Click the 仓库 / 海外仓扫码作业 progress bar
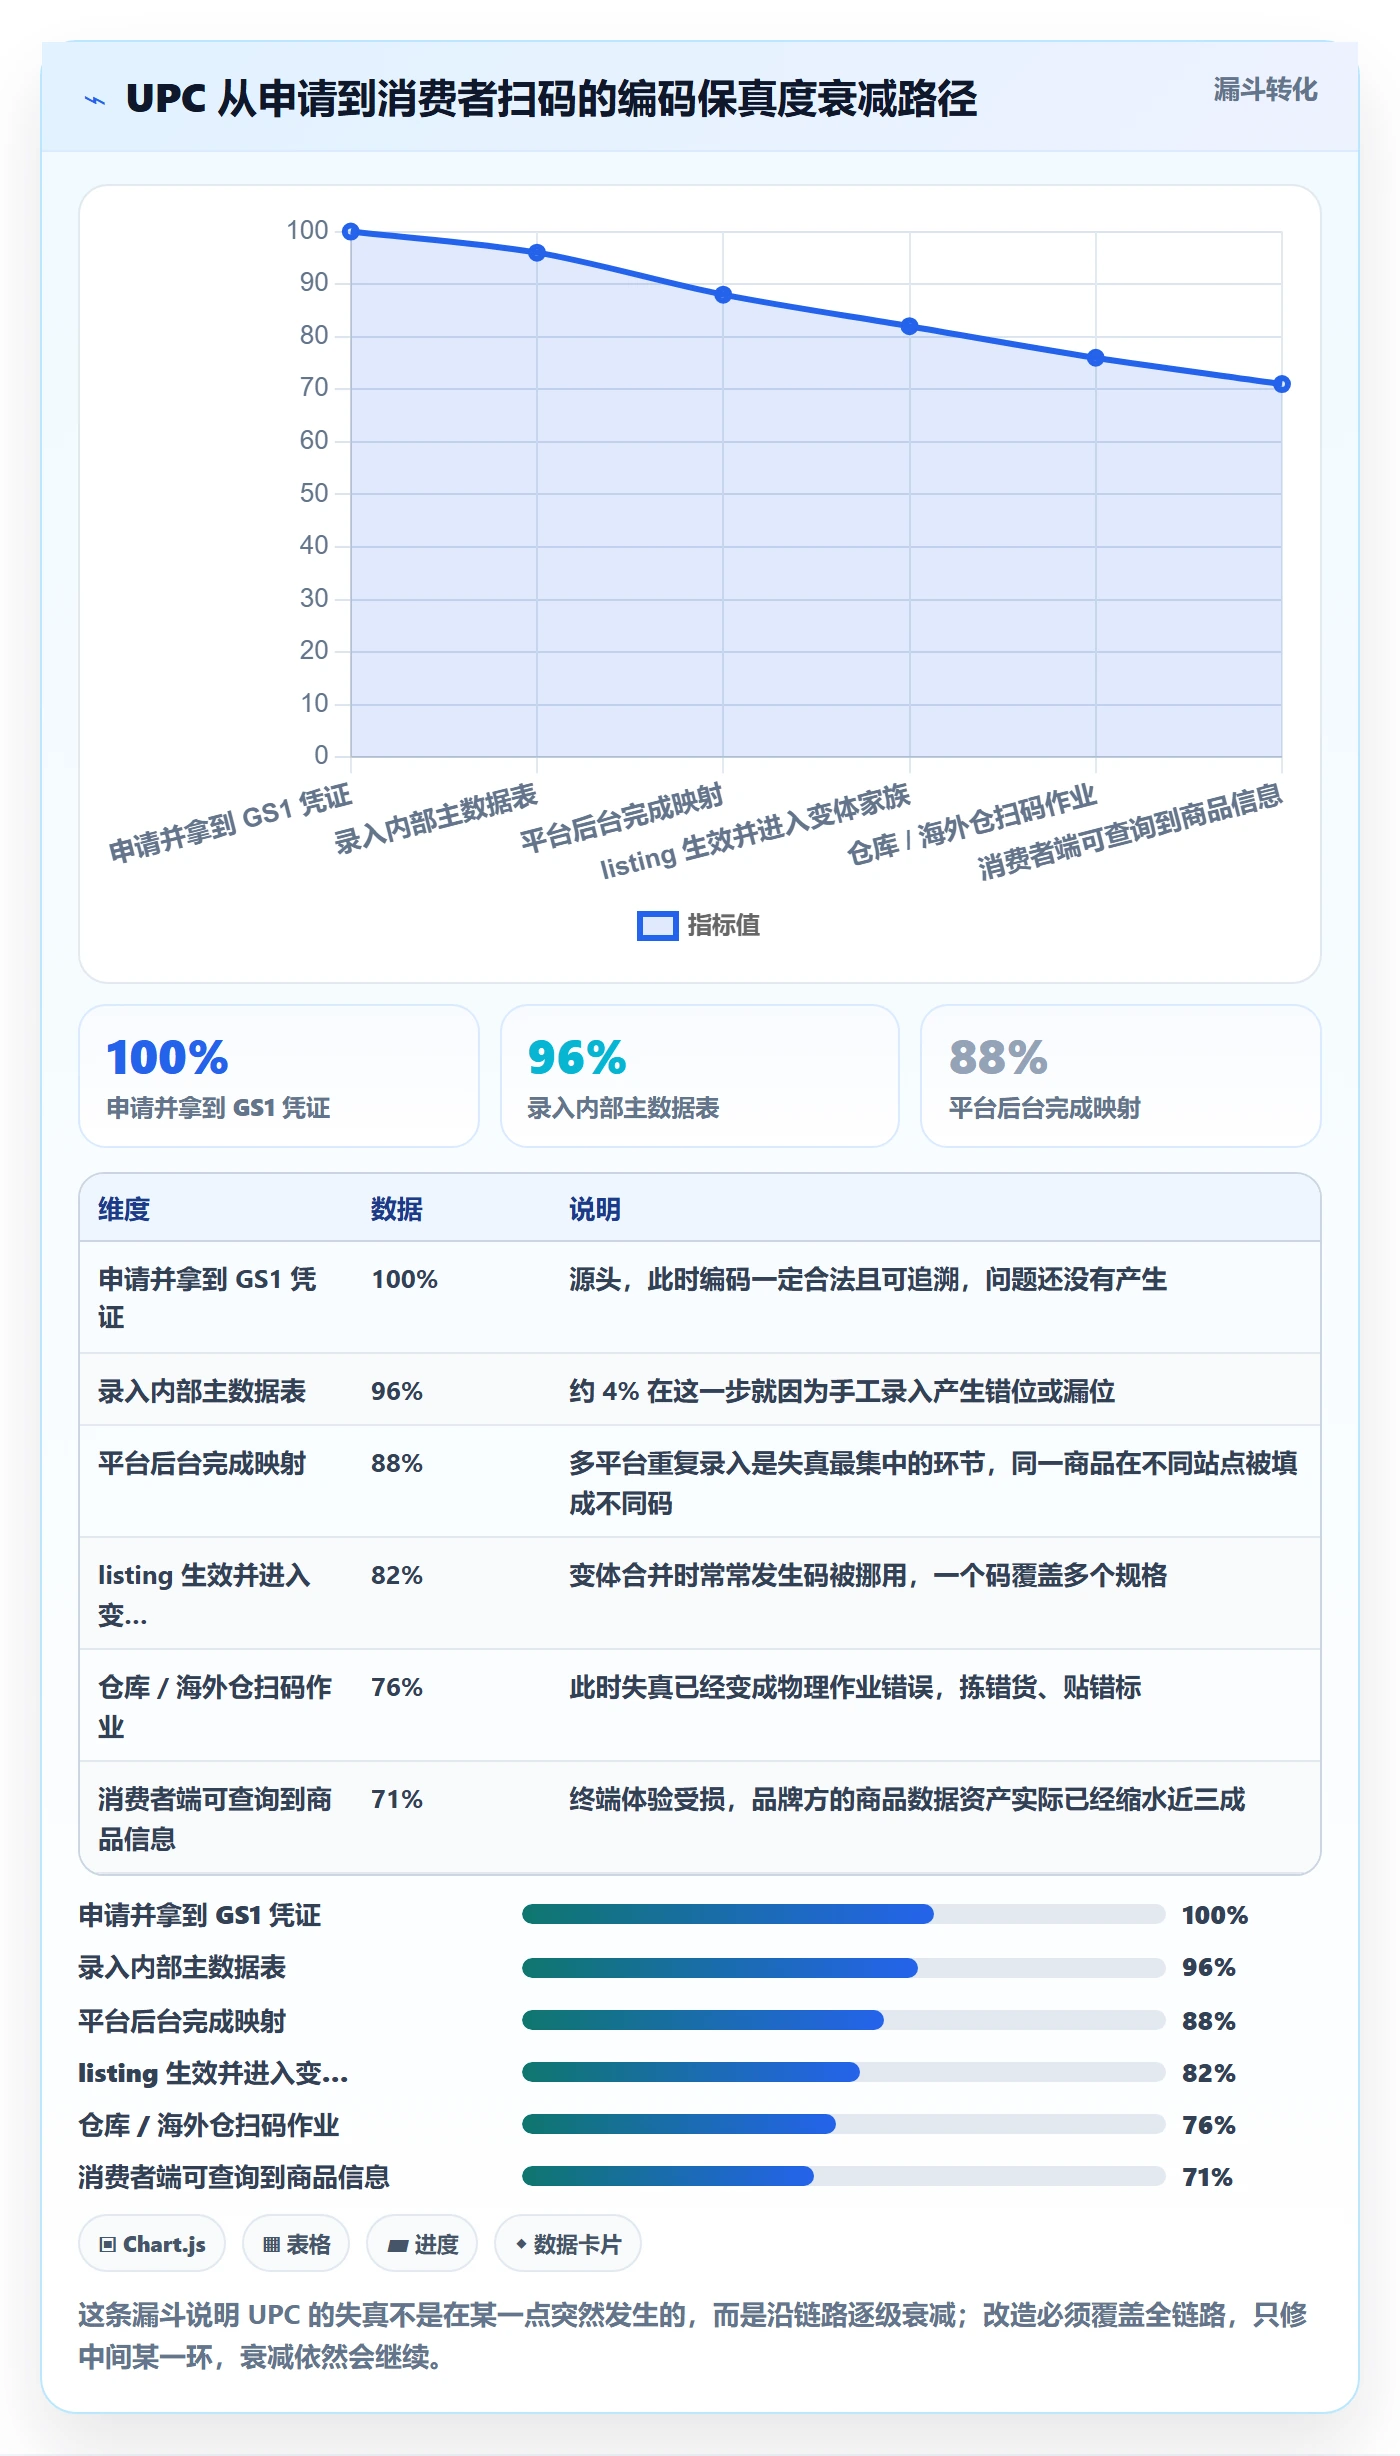 (843, 2124)
